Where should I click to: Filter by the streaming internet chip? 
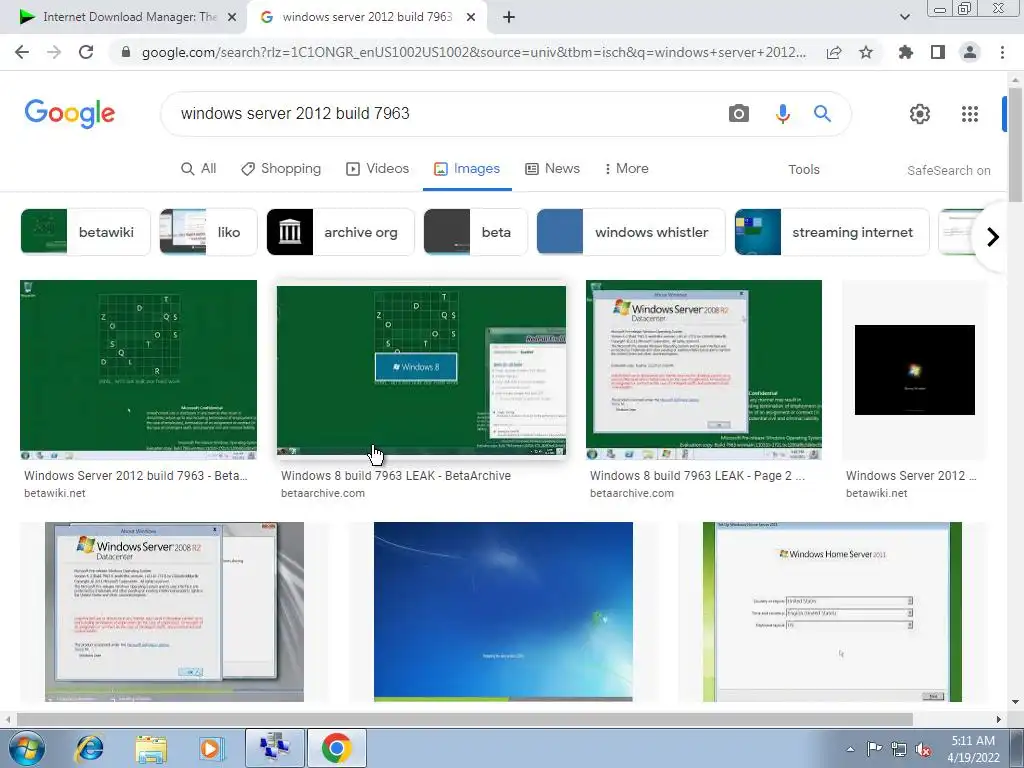[832, 232]
